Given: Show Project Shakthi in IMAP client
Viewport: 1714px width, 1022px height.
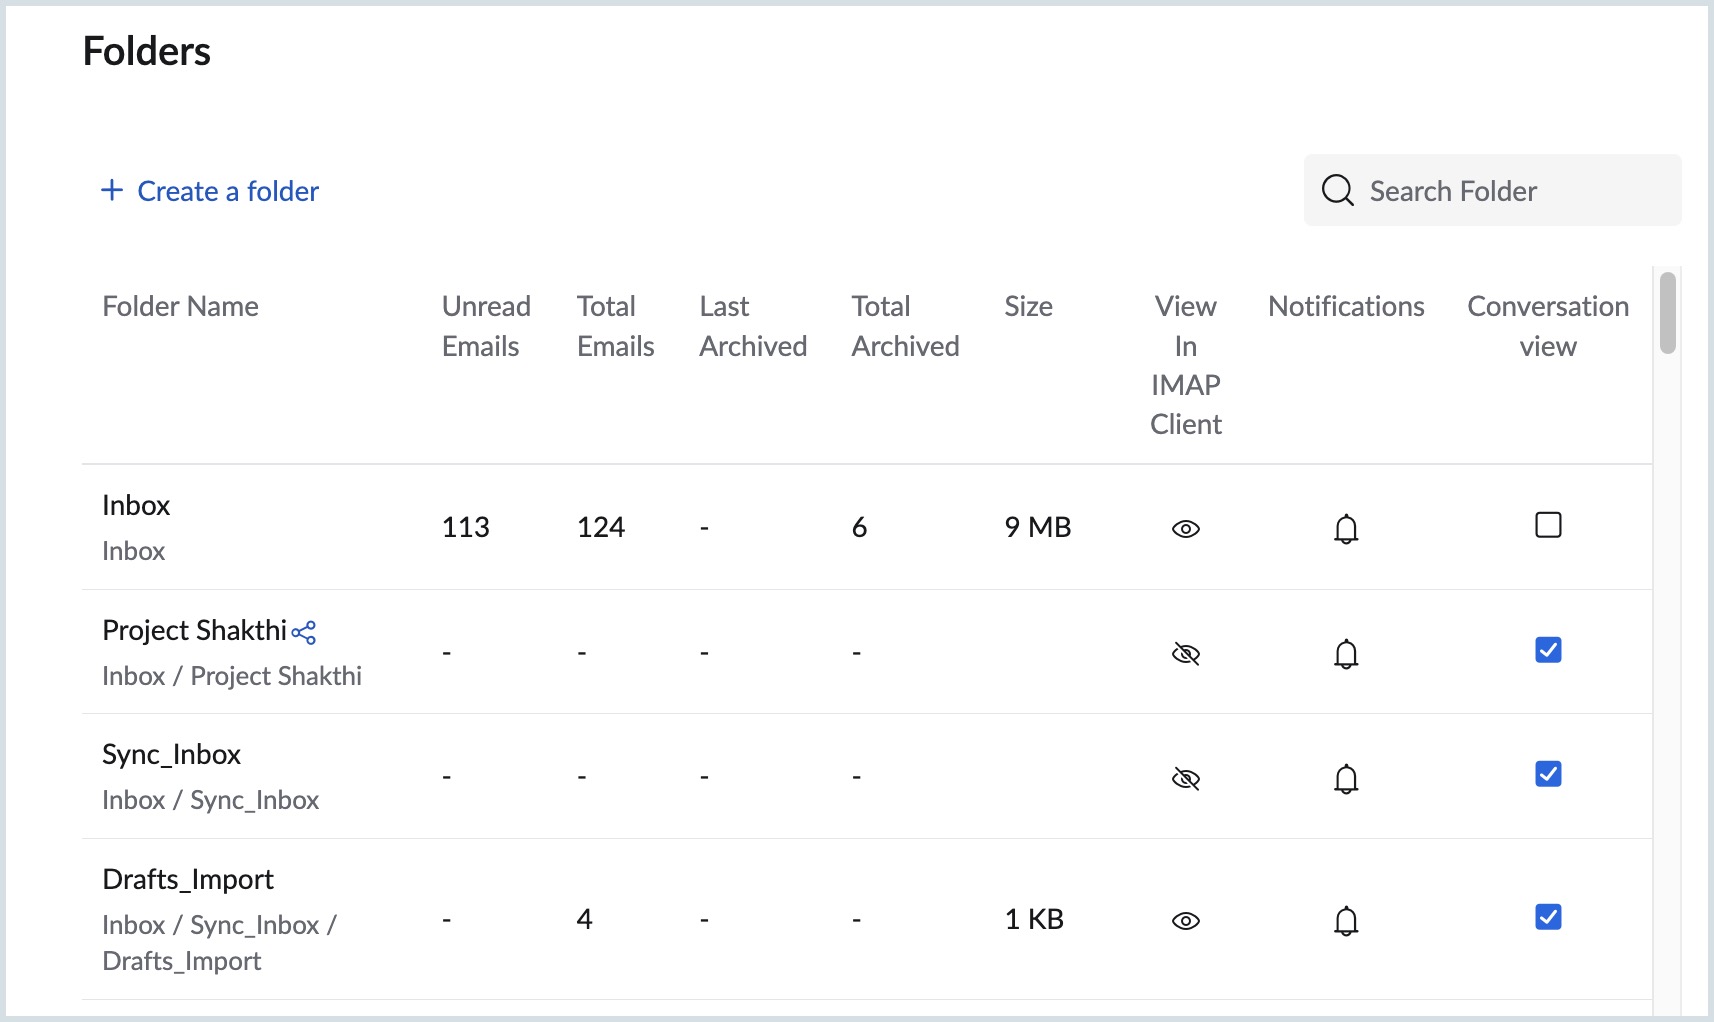Looking at the screenshot, I should [1185, 654].
